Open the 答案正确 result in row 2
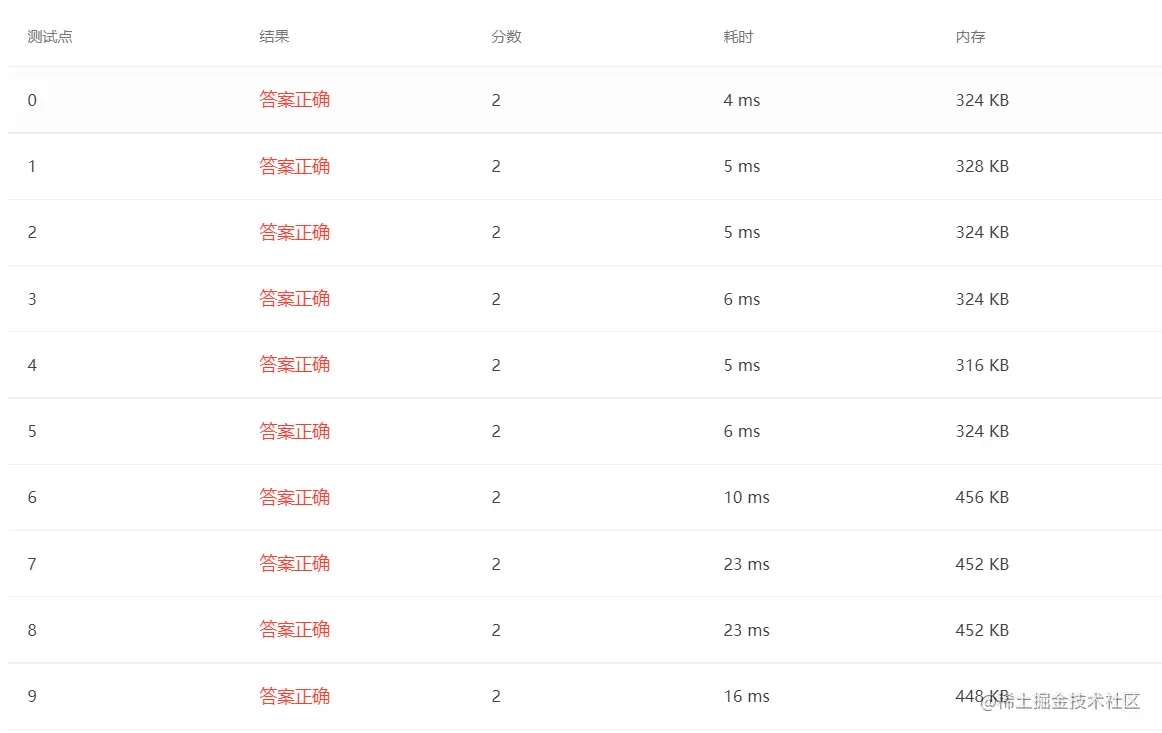The height and width of the screenshot is (733, 1162). point(295,232)
